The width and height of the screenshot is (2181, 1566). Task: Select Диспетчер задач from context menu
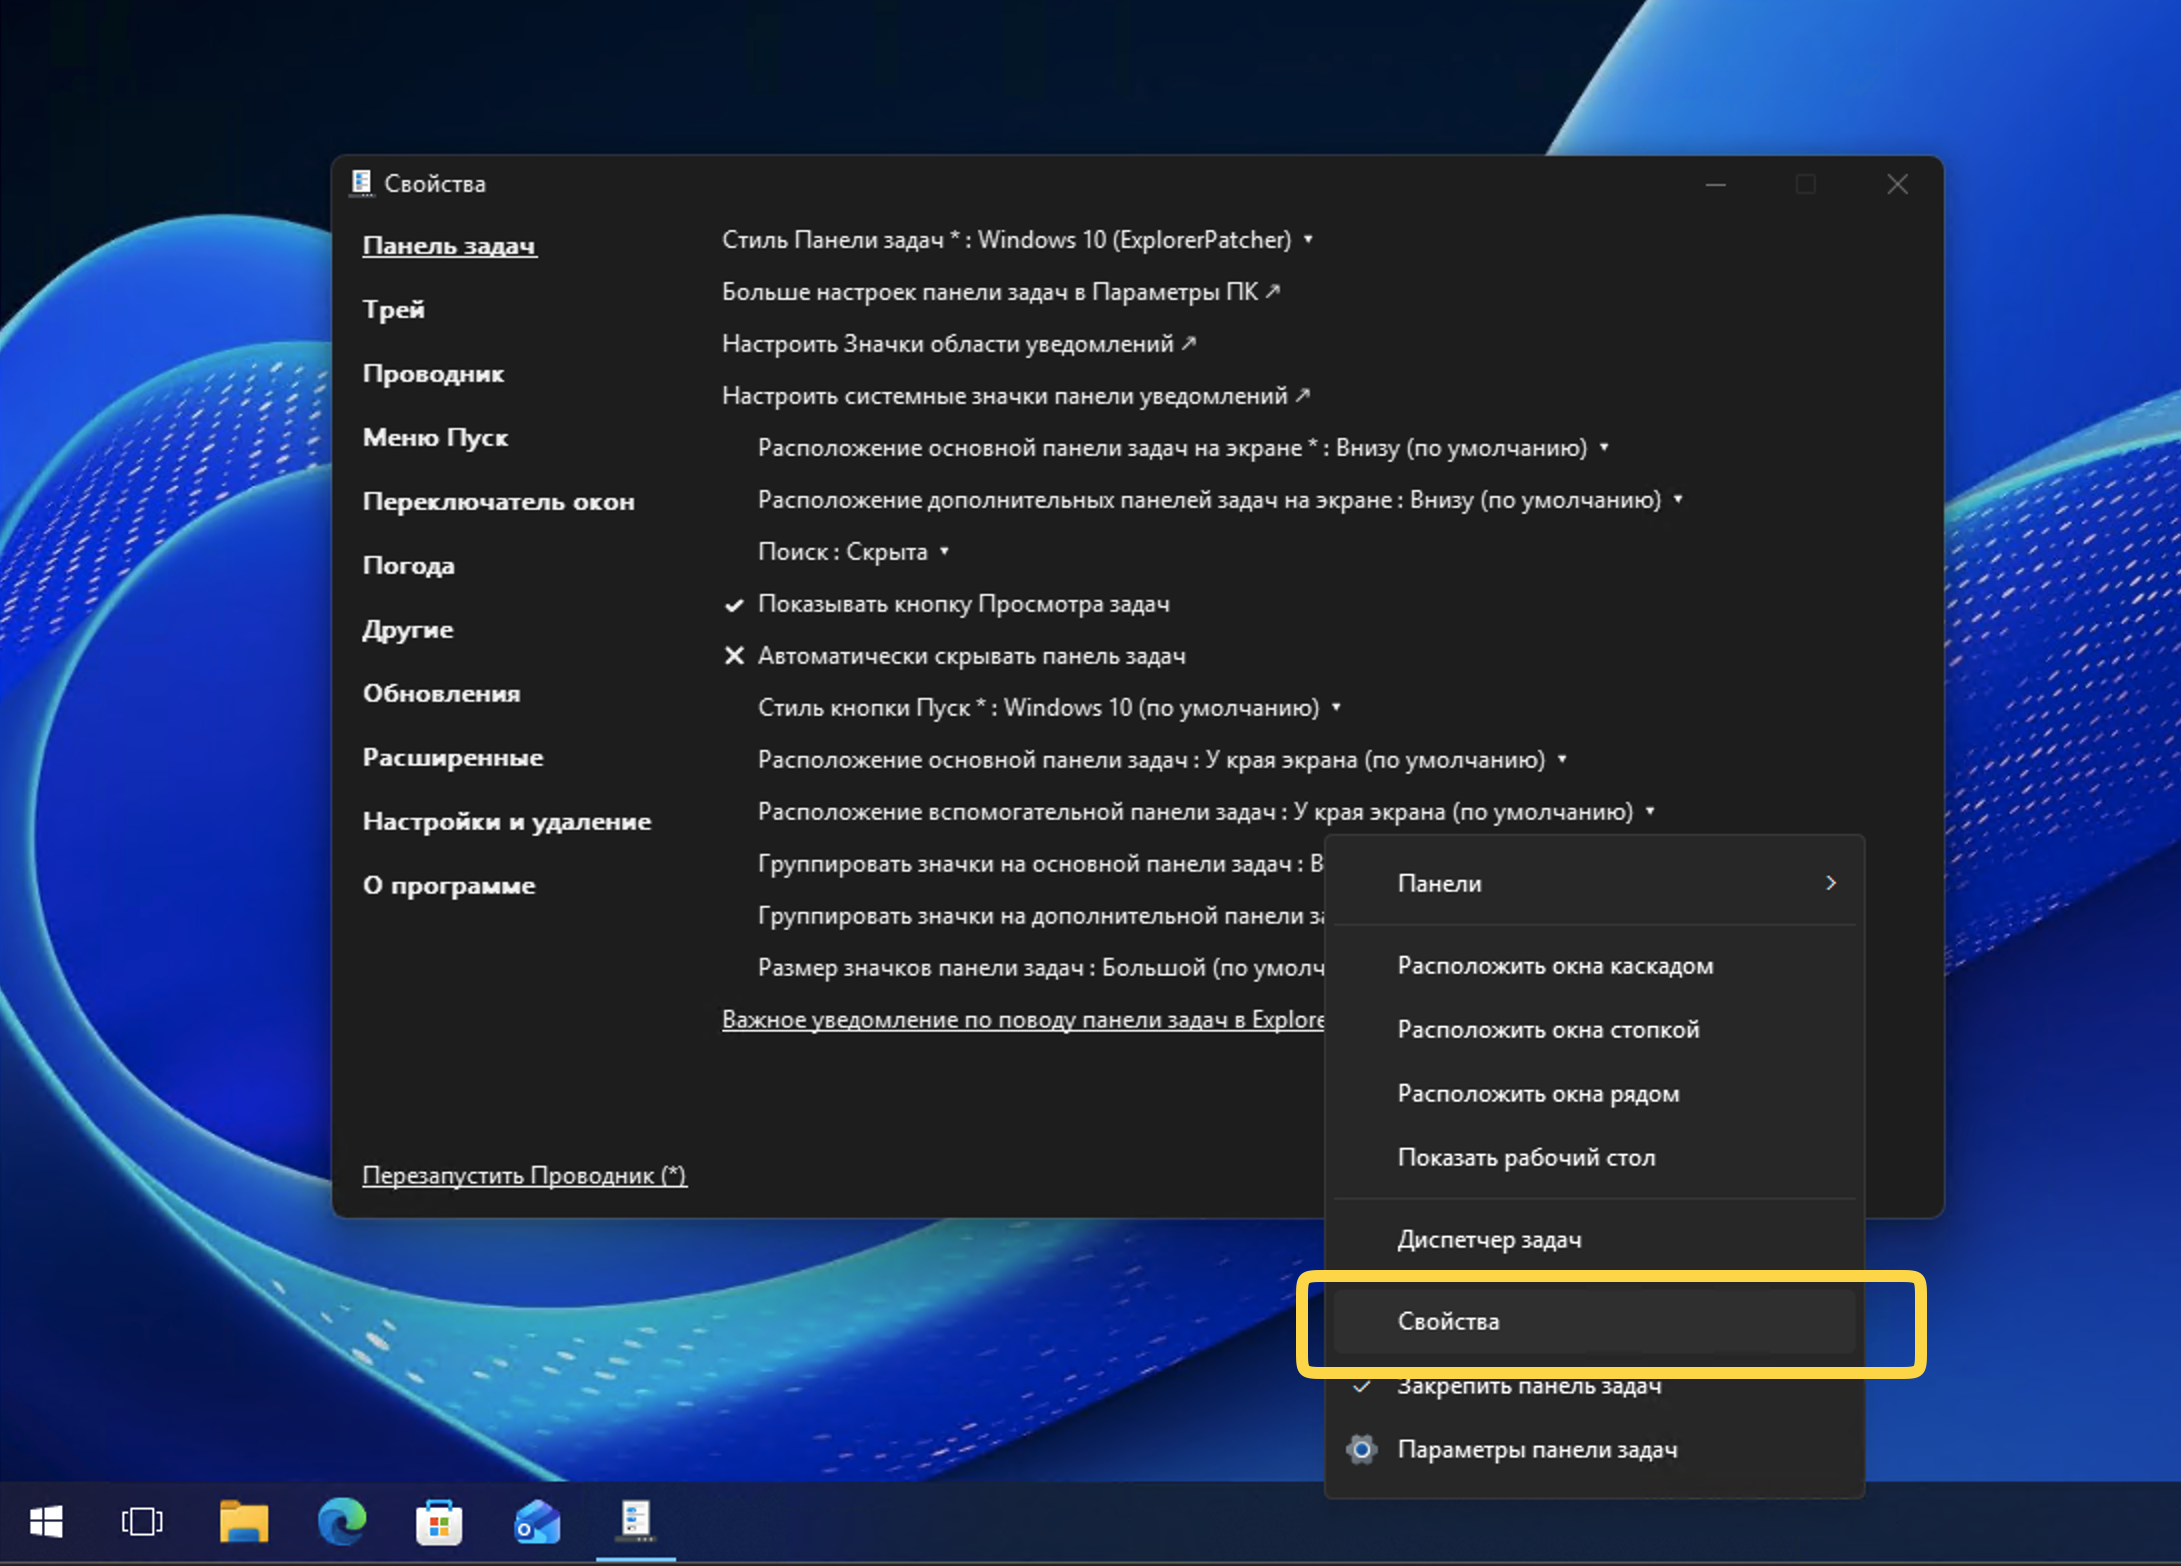[x=1488, y=1239]
